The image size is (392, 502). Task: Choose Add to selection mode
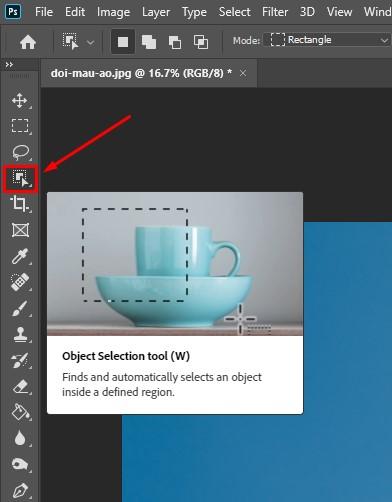pos(149,42)
